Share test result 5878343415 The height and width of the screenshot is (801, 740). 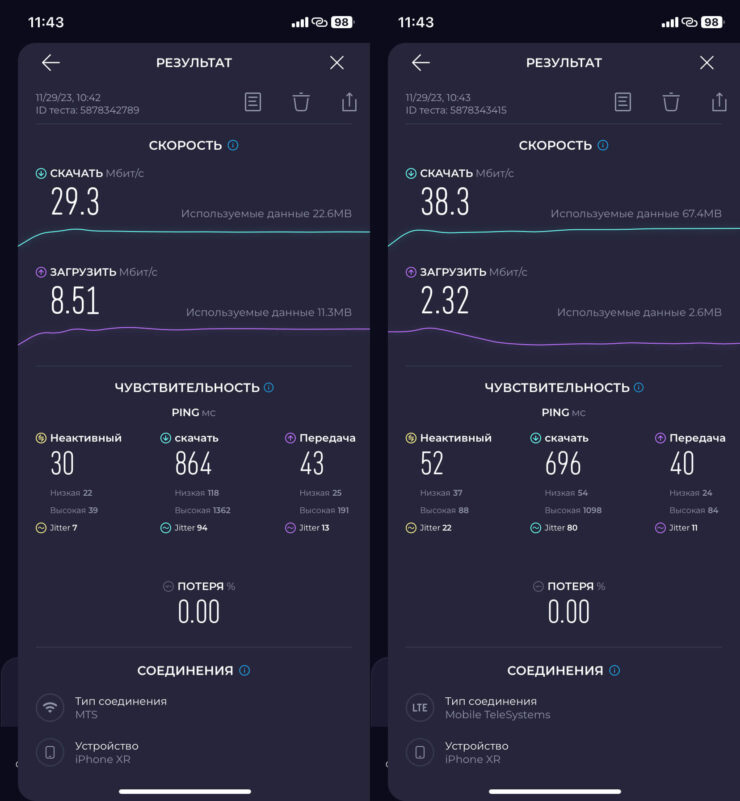click(x=719, y=101)
